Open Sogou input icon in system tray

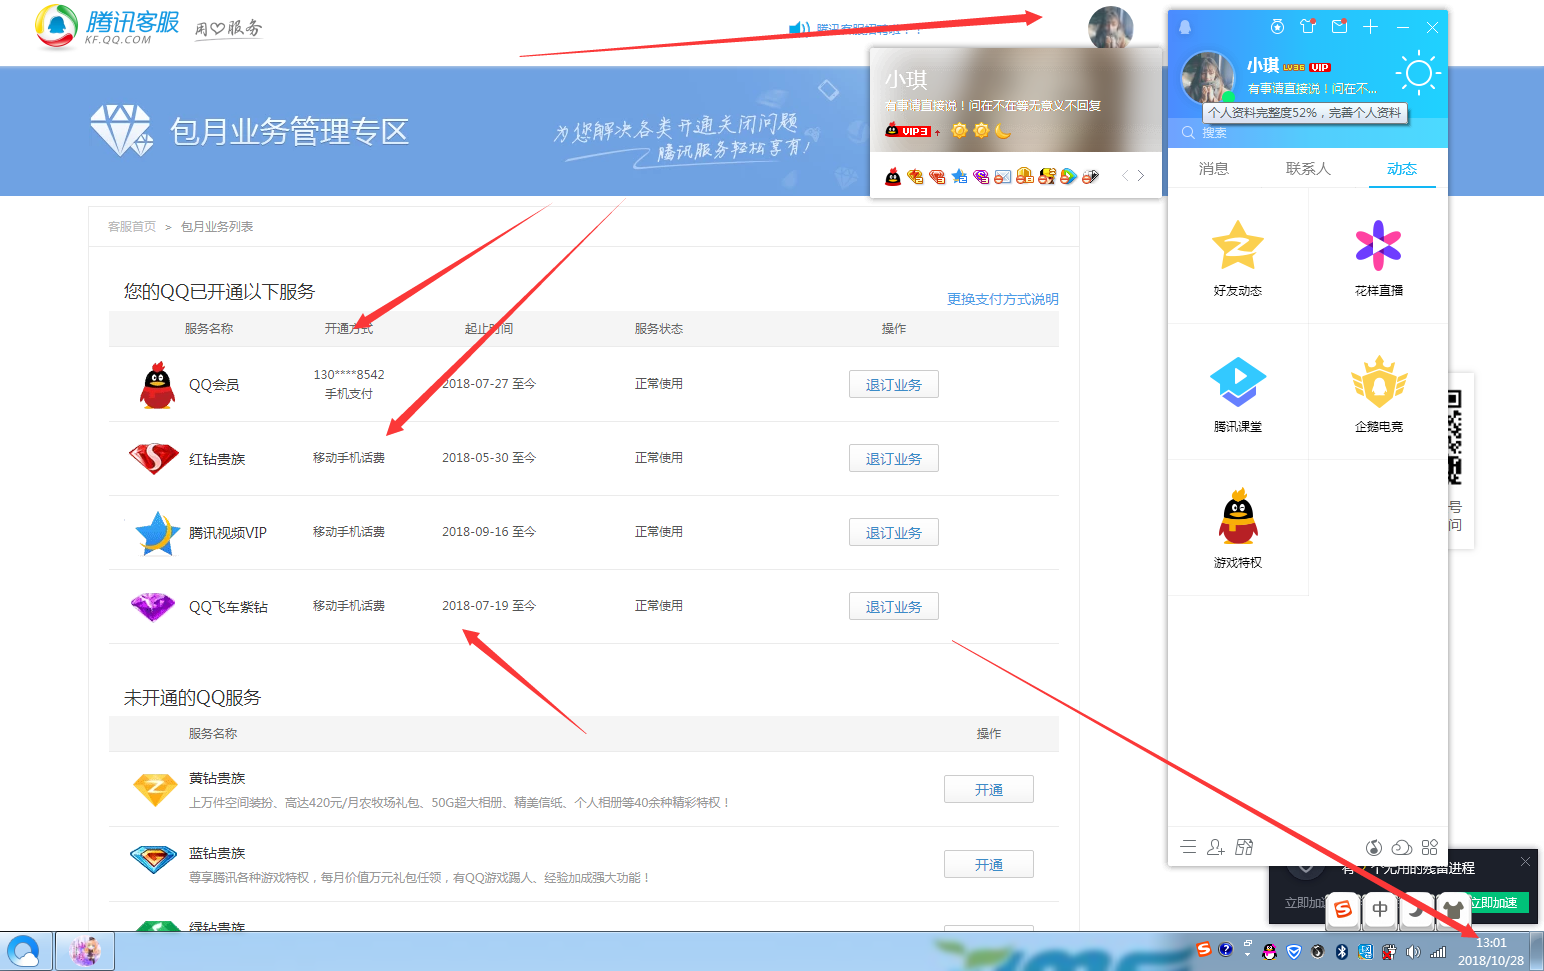1204,950
